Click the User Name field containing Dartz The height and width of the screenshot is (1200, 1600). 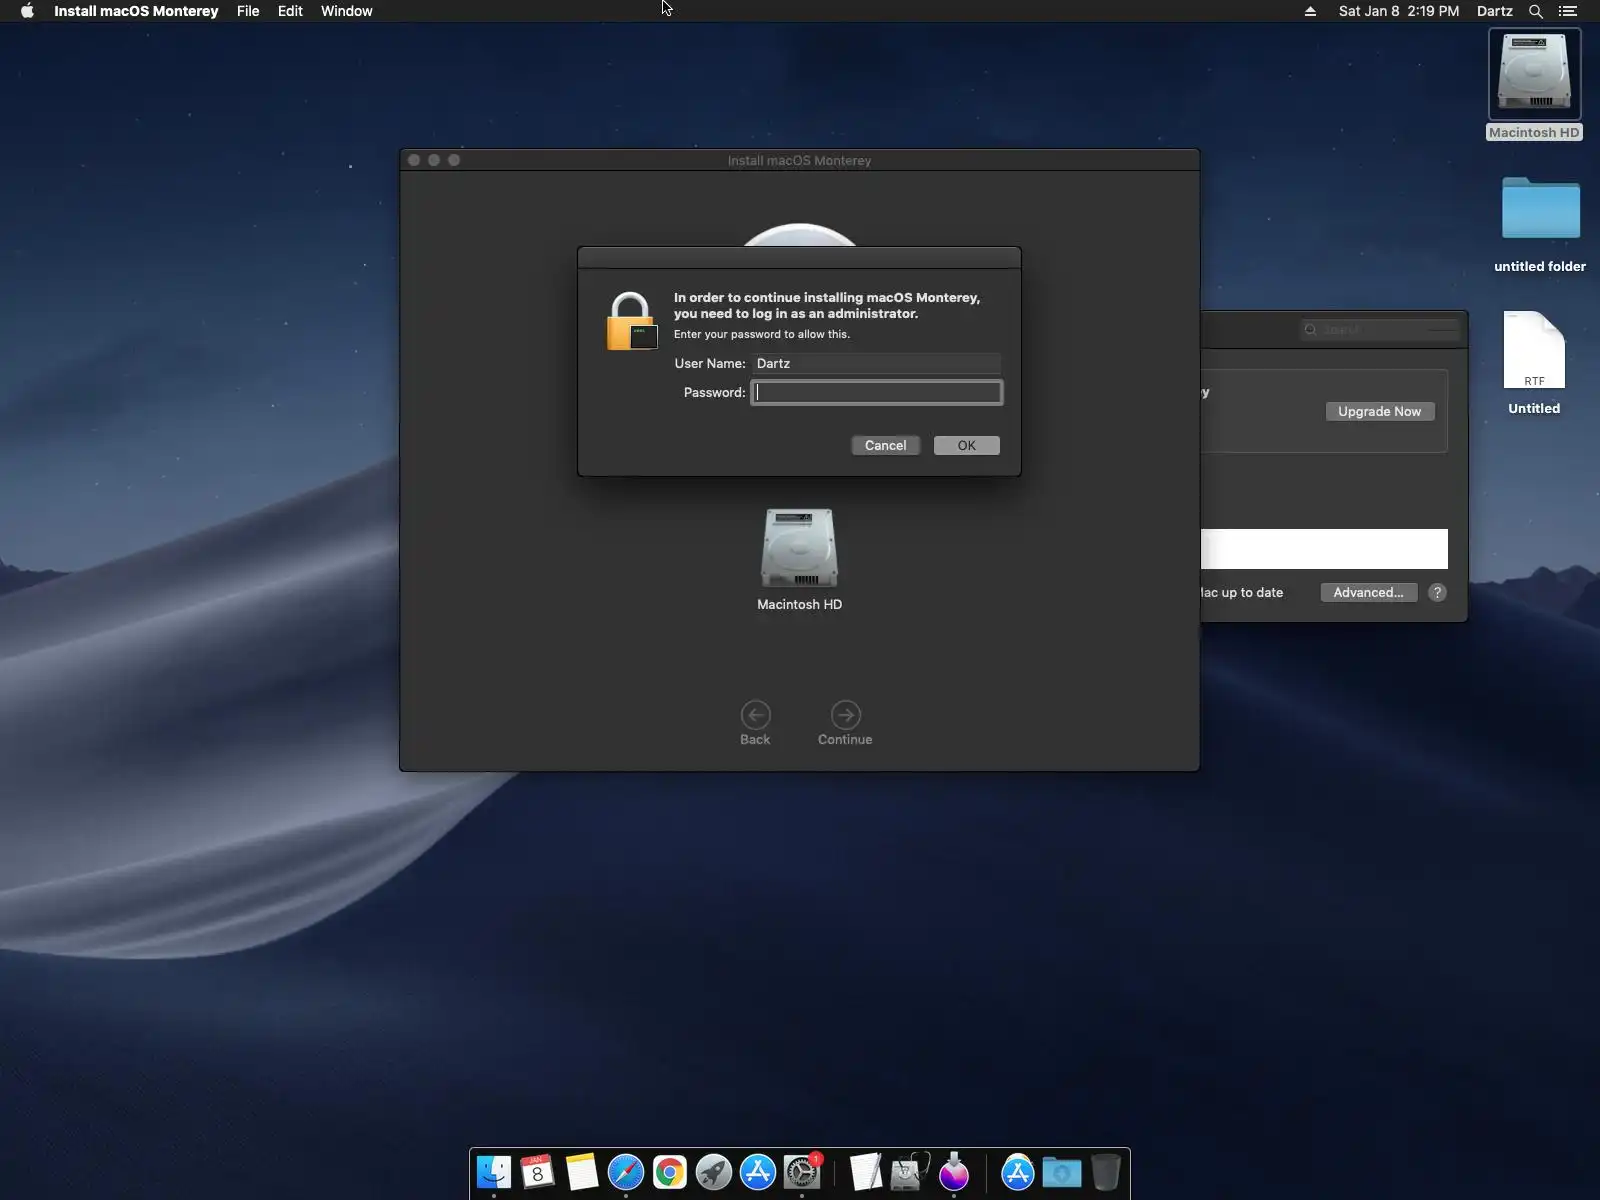click(x=876, y=363)
